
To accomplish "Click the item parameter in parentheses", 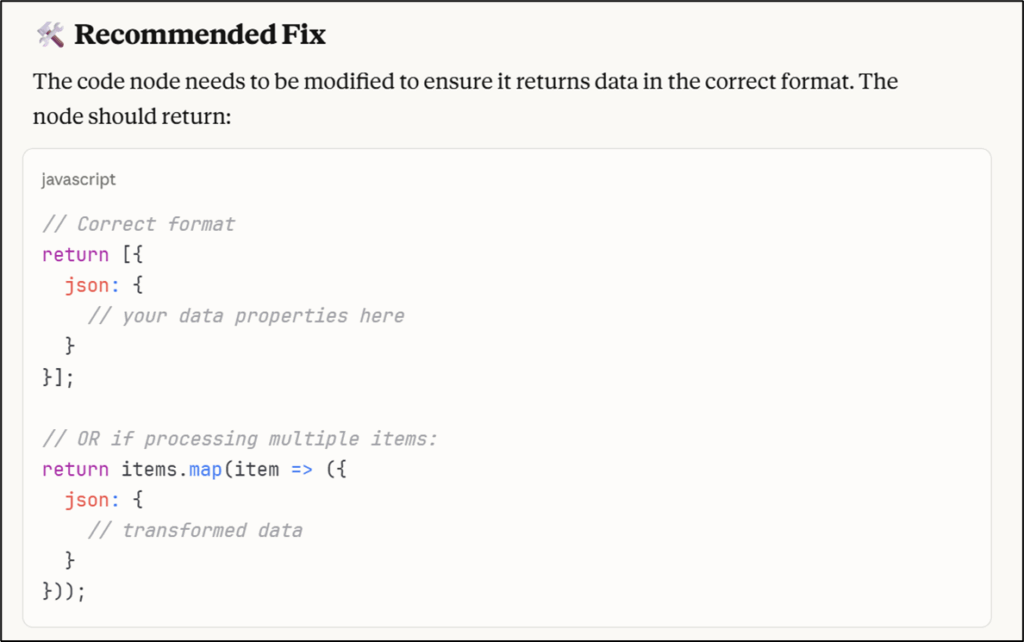I will tap(257, 470).
